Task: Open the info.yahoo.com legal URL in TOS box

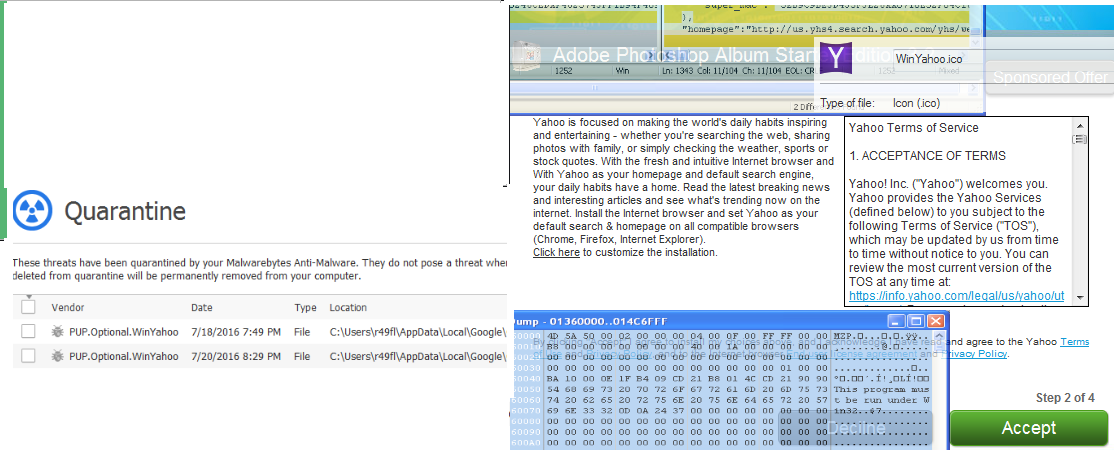Action: point(956,296)
